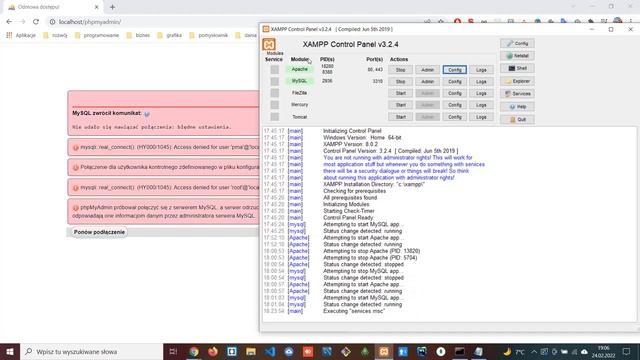Open the 'rozwój' bookmarks folder
This screenshot has width=640, height=360.
point(55,35)
